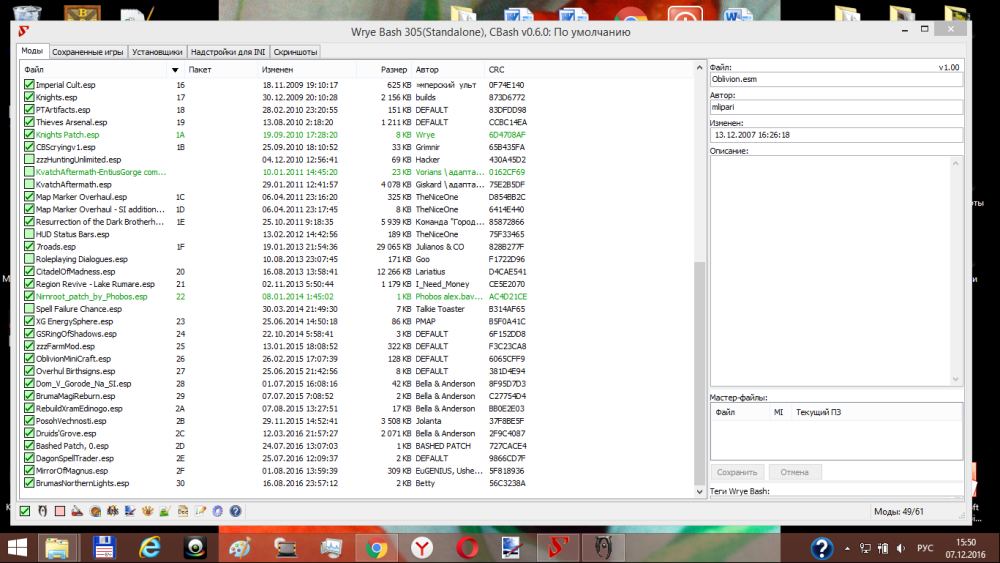Viewport: 1000px width, 563px height.
Task: Open settings via blue gear toolbar icon
Action: [x=218, y=511]
